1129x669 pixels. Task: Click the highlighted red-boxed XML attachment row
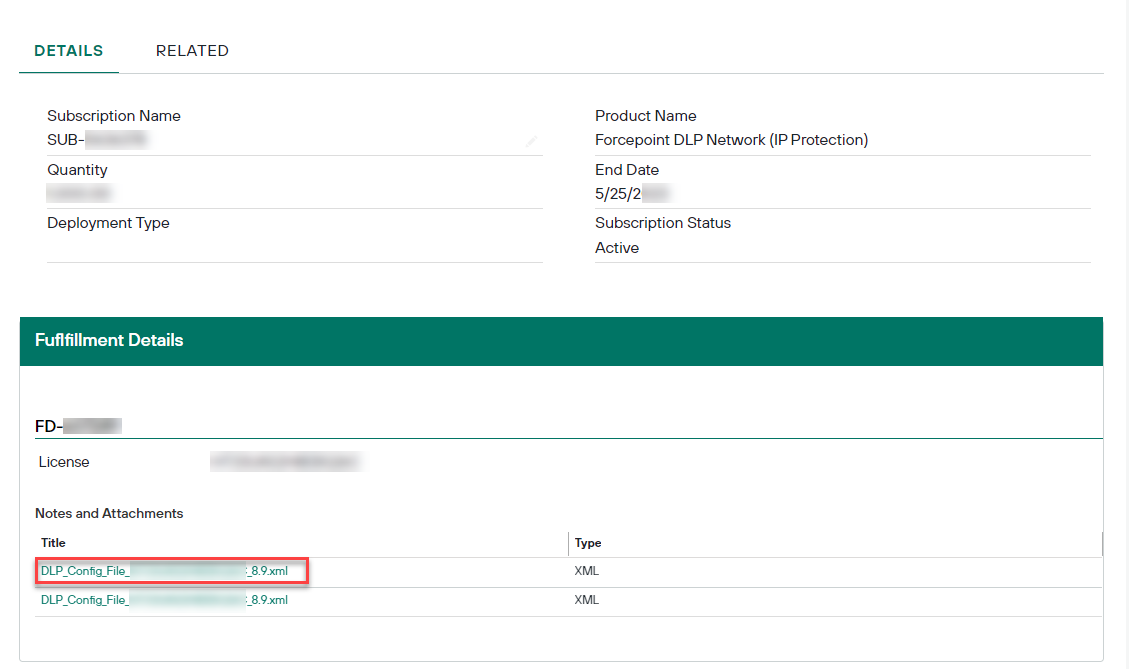pos(170,570)
